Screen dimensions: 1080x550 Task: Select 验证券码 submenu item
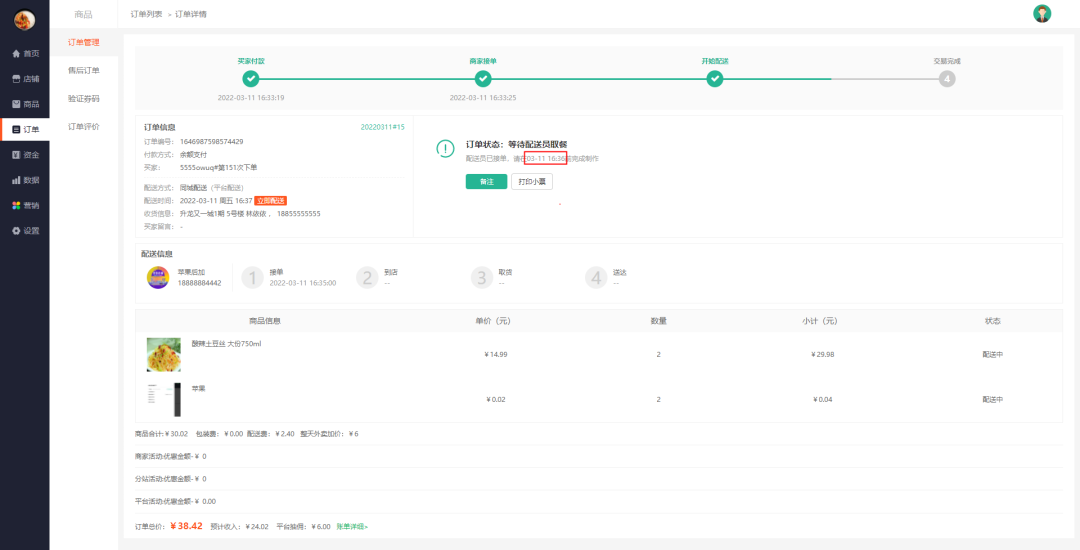point(83,98)
